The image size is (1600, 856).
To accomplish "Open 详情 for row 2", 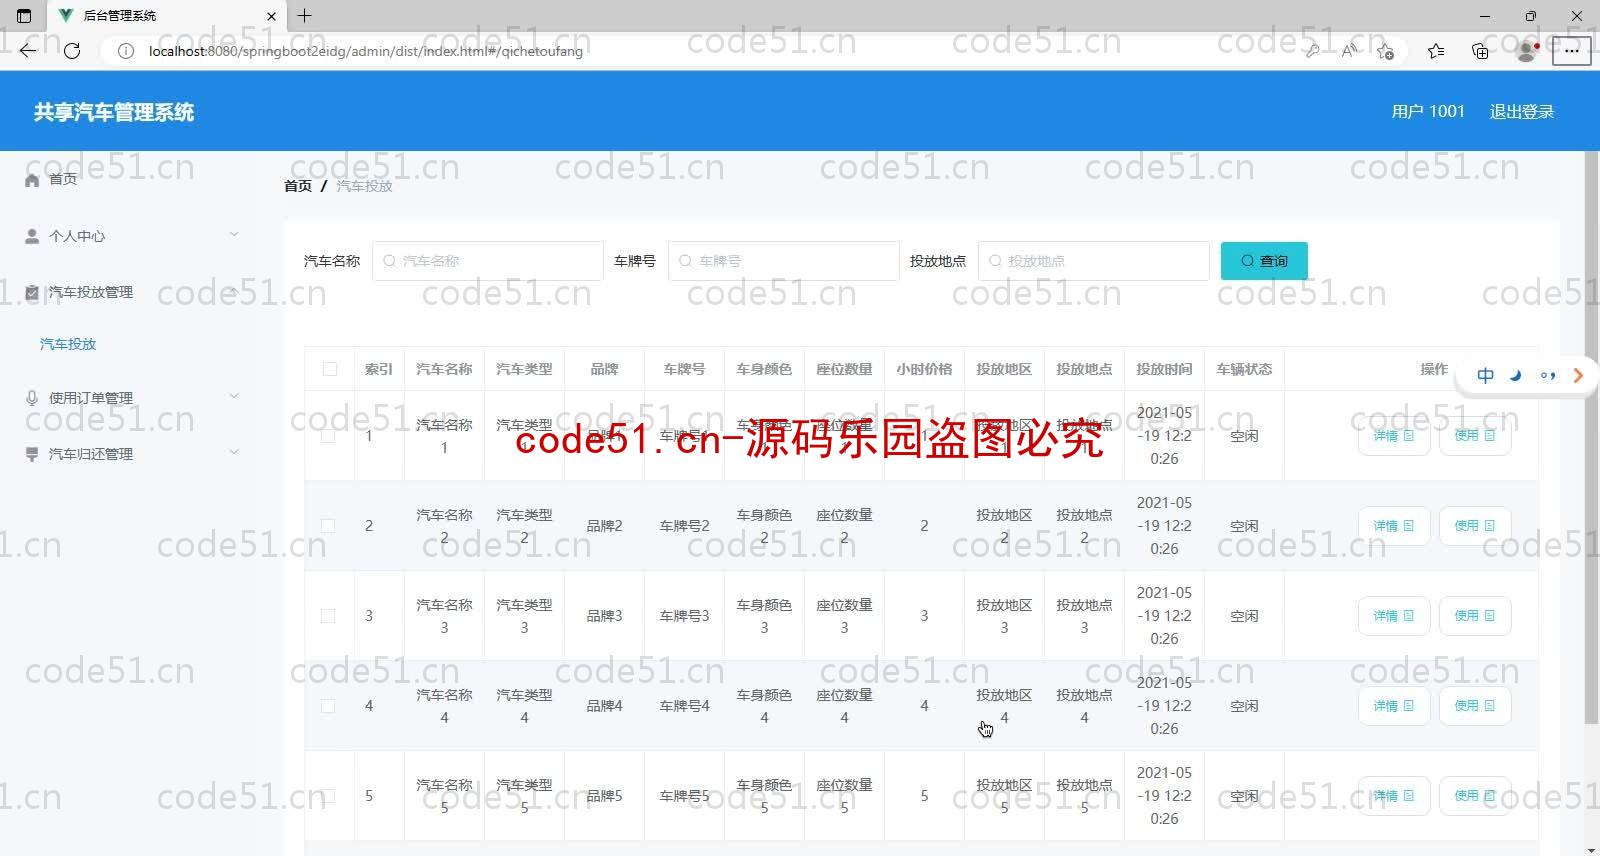I will (x=1394, y=526).
